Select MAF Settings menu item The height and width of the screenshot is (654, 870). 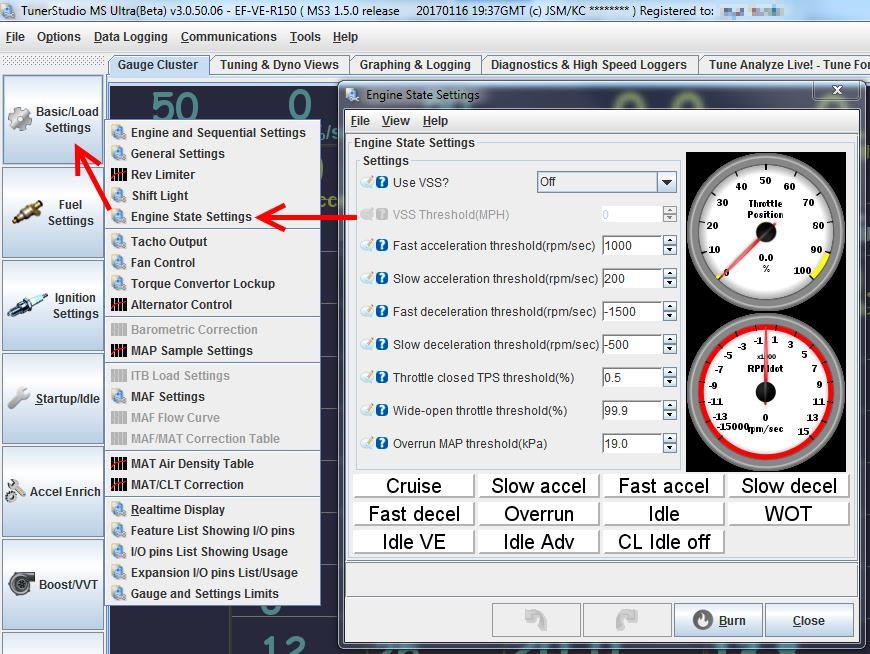pyautogui.click(x=213, y=397)
